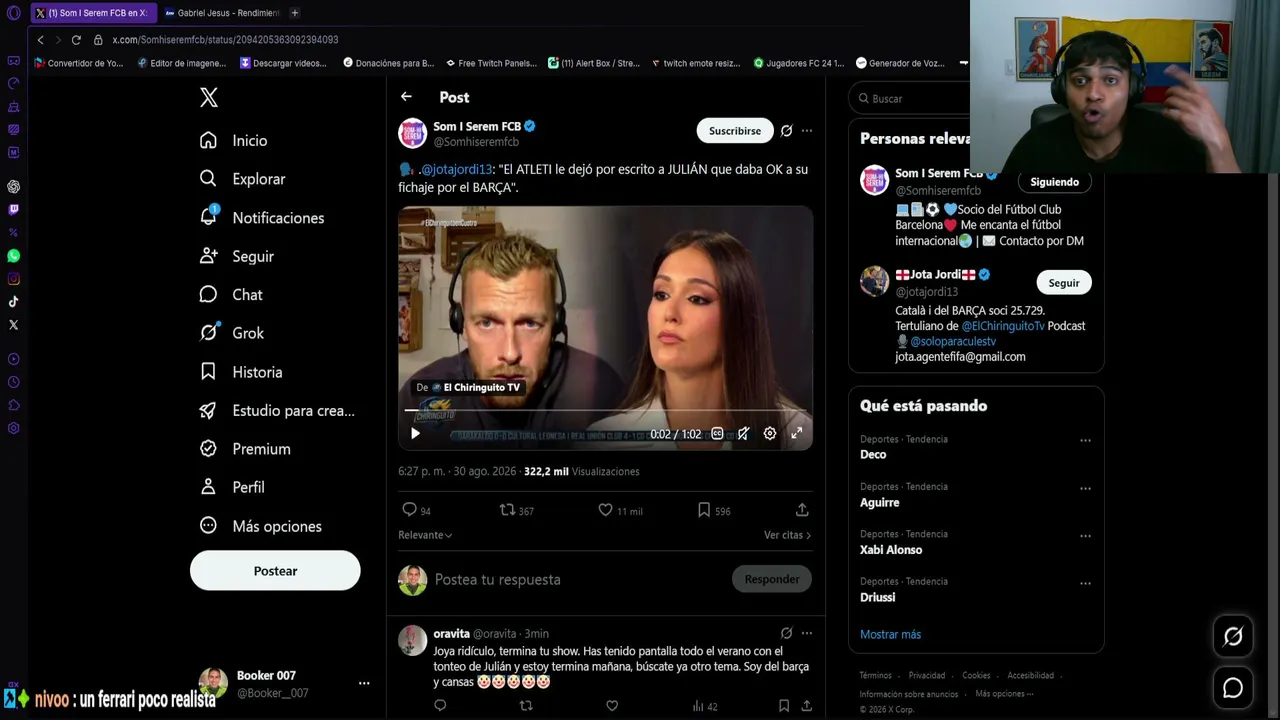Image resolution: width=1280 pixels, height=720 pixels.
Task: Seek on the video progress bar
Action: (x=605, y=411)
